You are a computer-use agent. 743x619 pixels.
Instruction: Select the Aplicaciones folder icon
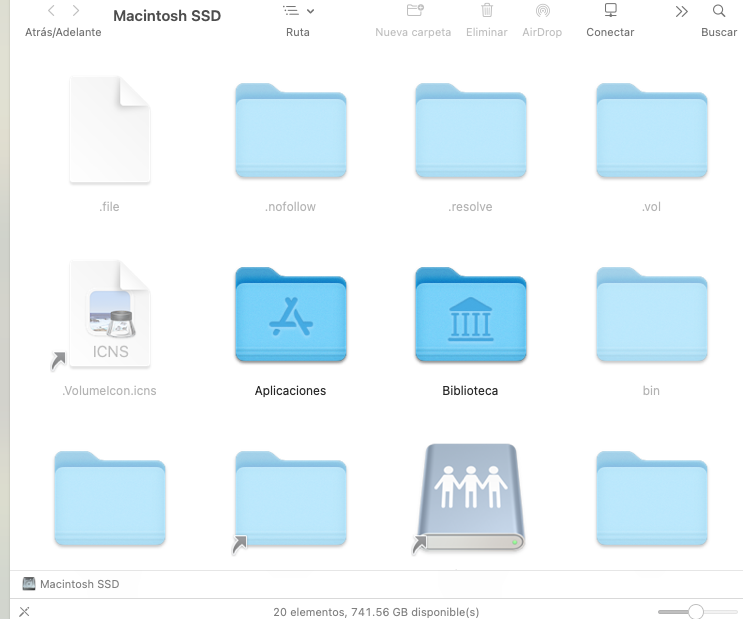291,315
